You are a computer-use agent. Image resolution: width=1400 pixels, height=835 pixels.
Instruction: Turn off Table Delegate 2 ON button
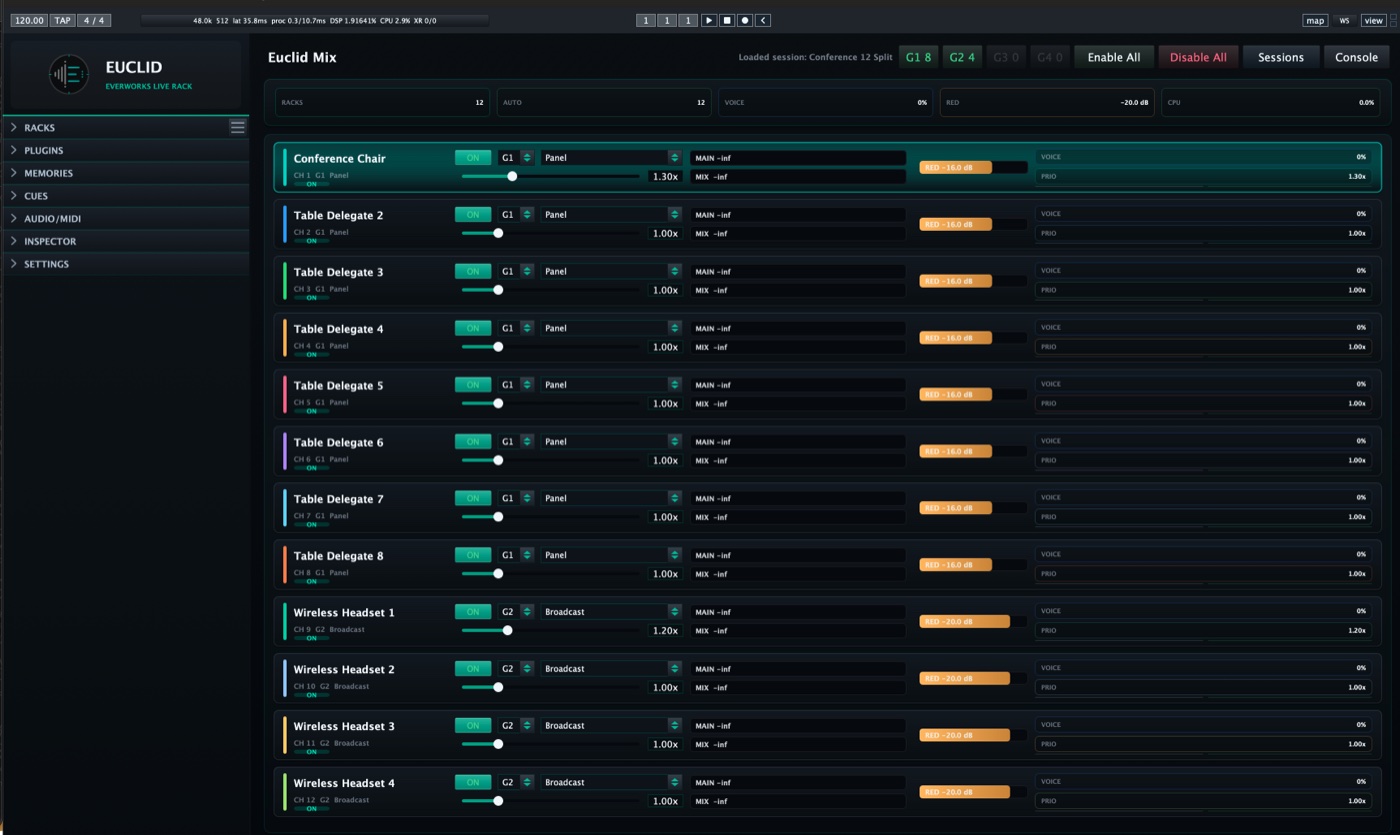pos(473,214)
